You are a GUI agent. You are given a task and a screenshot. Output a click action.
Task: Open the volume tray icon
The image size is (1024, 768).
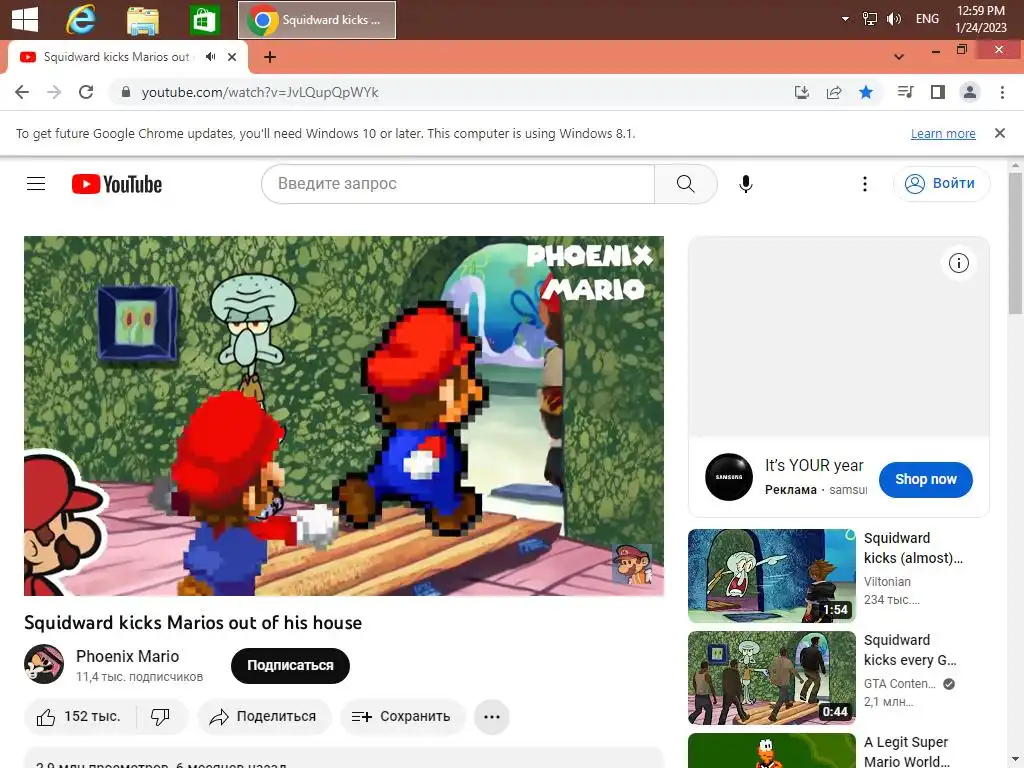pos(893,19)
